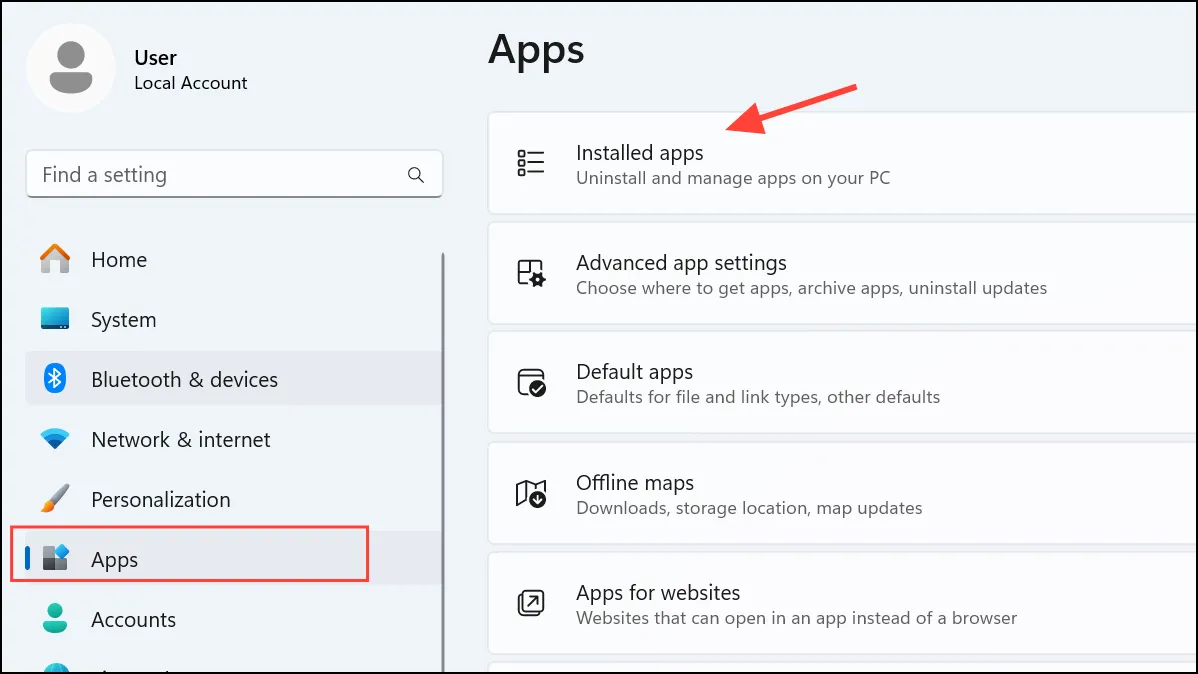Click the Bluetooth icon in sidebar
1198x674 pixels.
55,378
